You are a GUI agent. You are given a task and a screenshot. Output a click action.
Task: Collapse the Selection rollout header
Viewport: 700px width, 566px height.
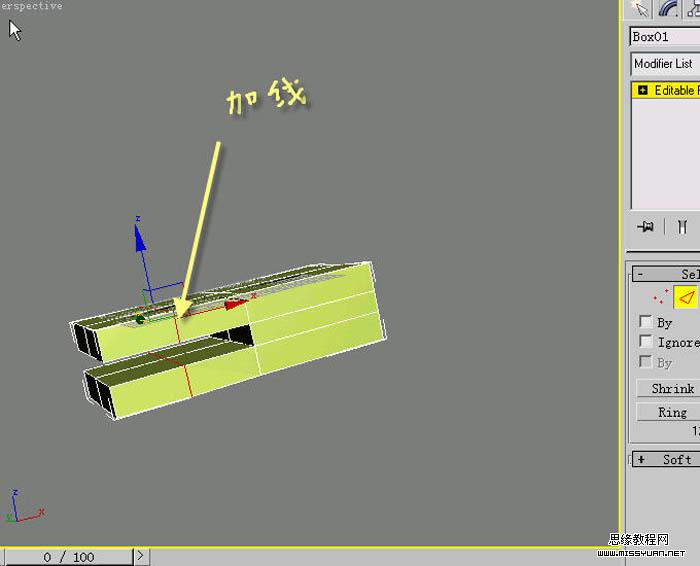tap(666, 274)
